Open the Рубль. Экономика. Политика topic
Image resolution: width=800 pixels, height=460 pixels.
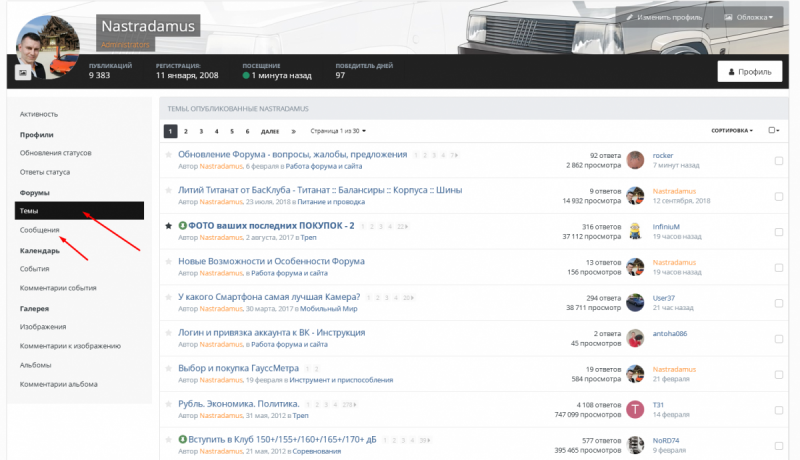click(238, 404)
